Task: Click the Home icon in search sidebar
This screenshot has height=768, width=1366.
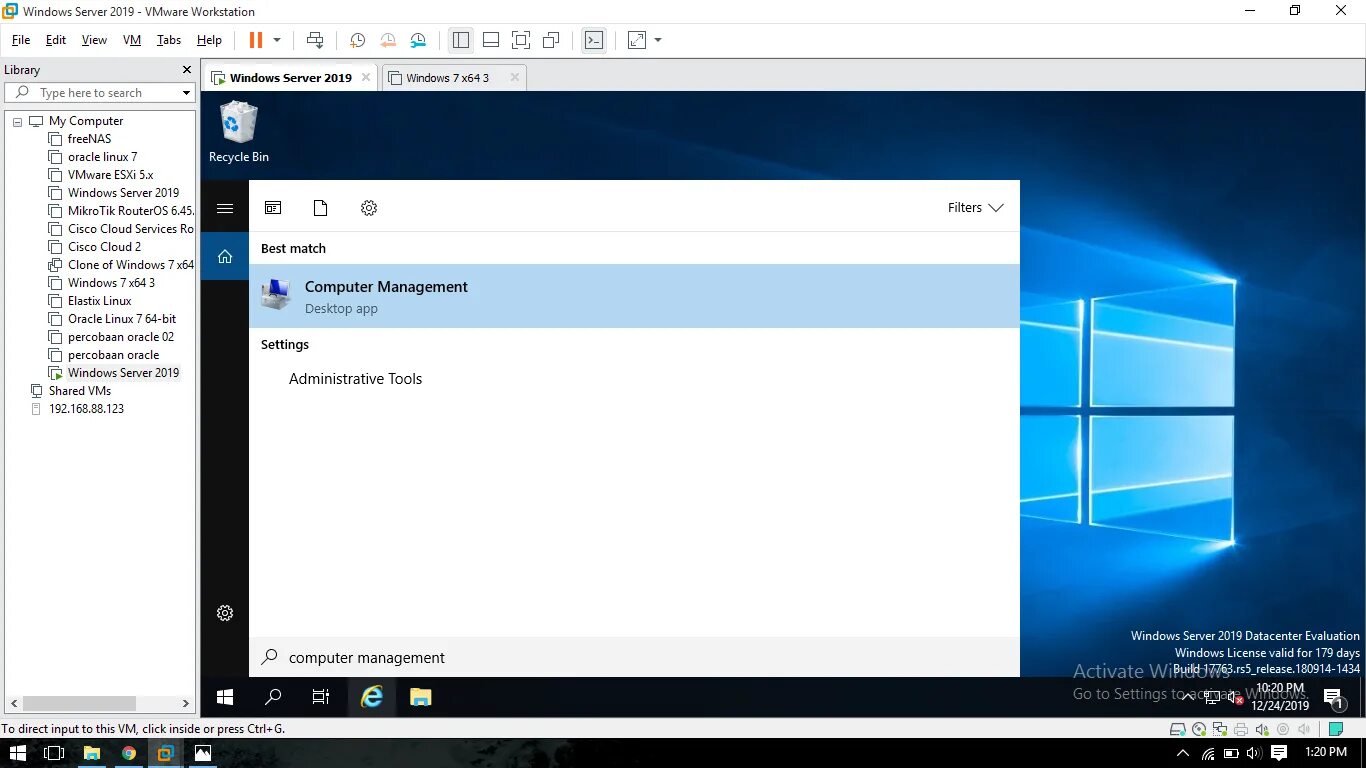Action: (225, 257)
